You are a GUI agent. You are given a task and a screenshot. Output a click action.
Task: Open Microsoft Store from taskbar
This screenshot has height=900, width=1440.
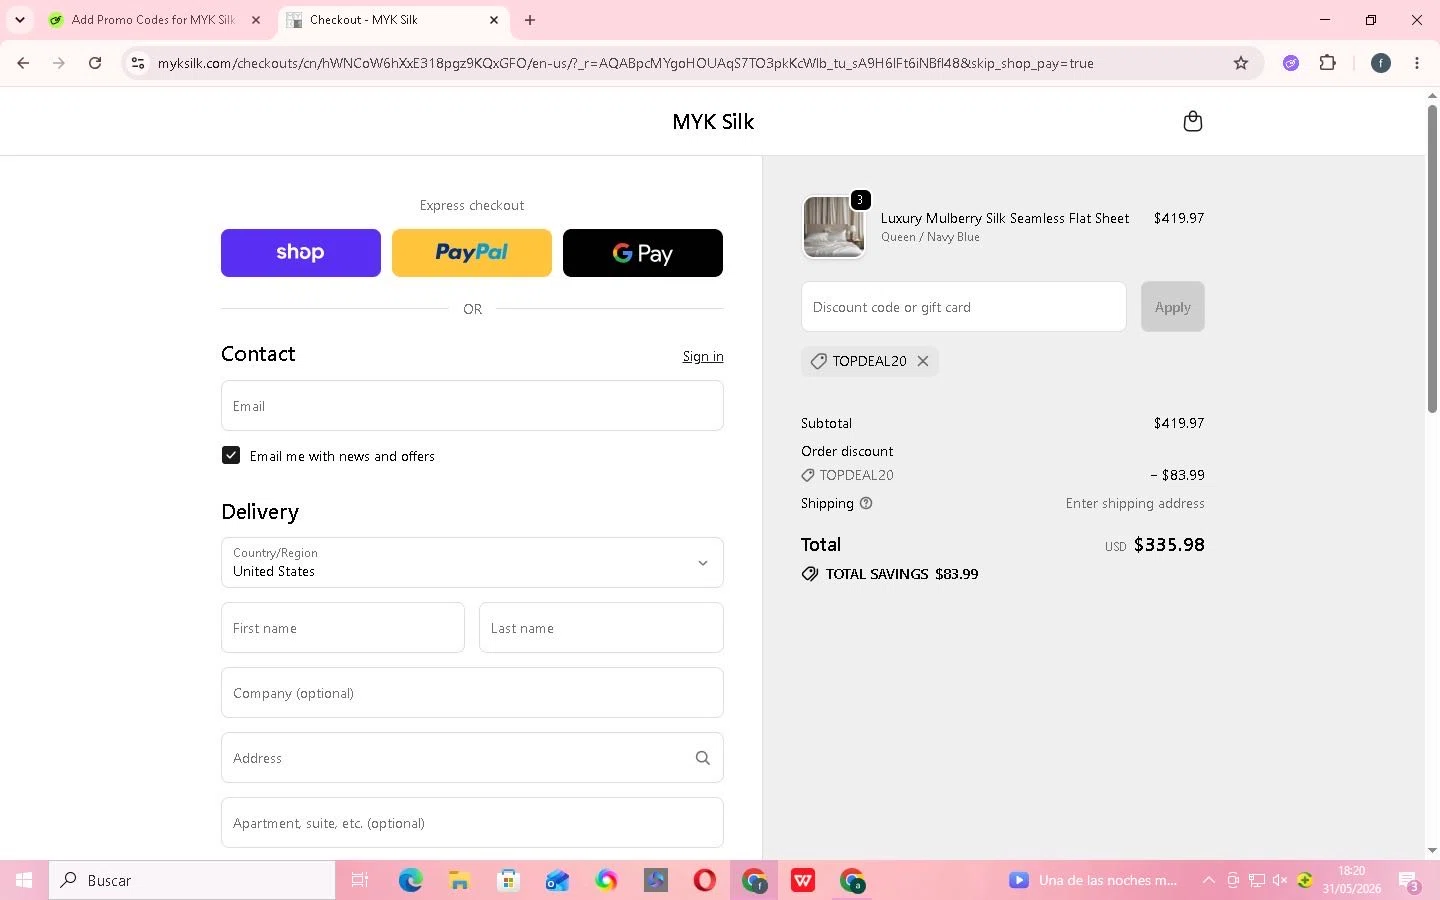pyautogui.click(x=508, y=880)
